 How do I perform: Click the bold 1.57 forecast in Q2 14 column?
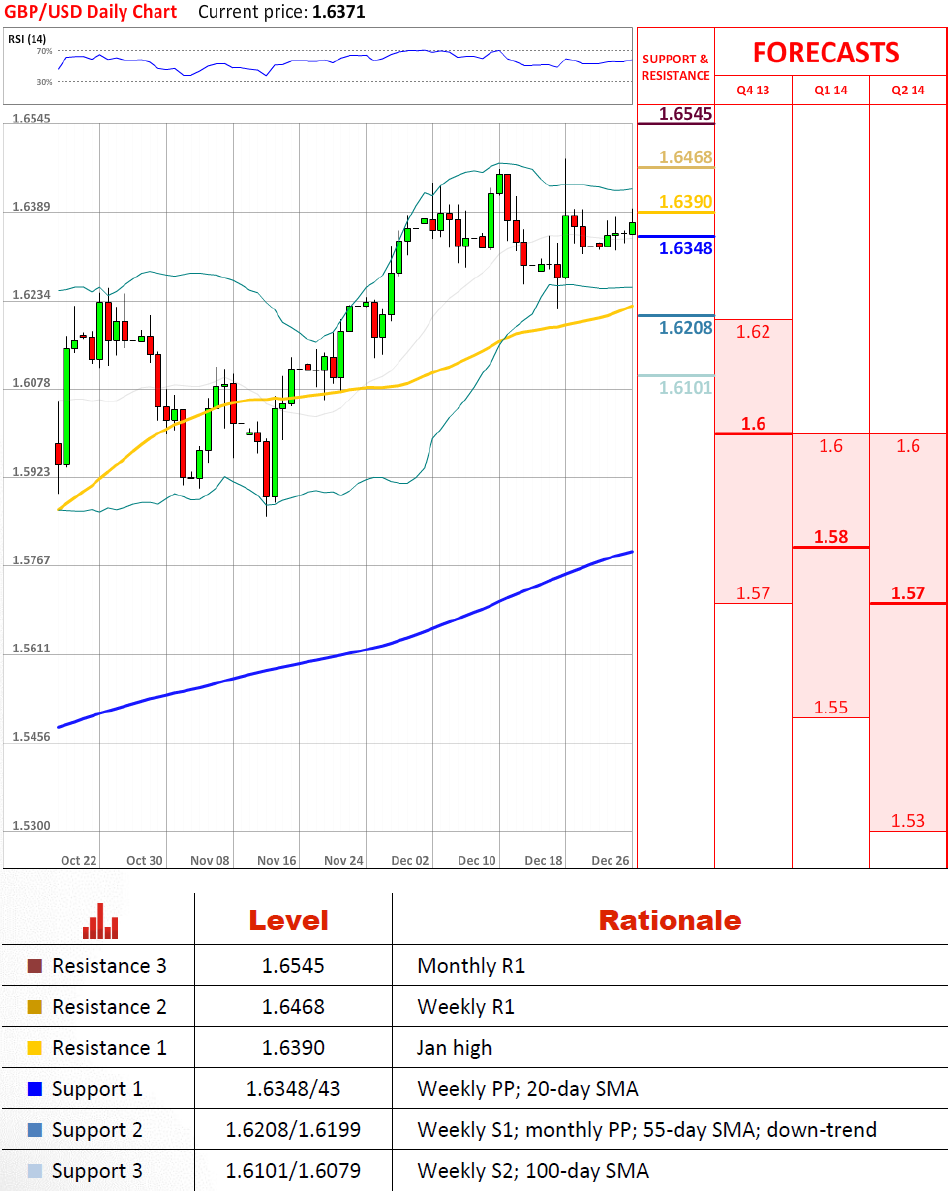pos(908,593)
